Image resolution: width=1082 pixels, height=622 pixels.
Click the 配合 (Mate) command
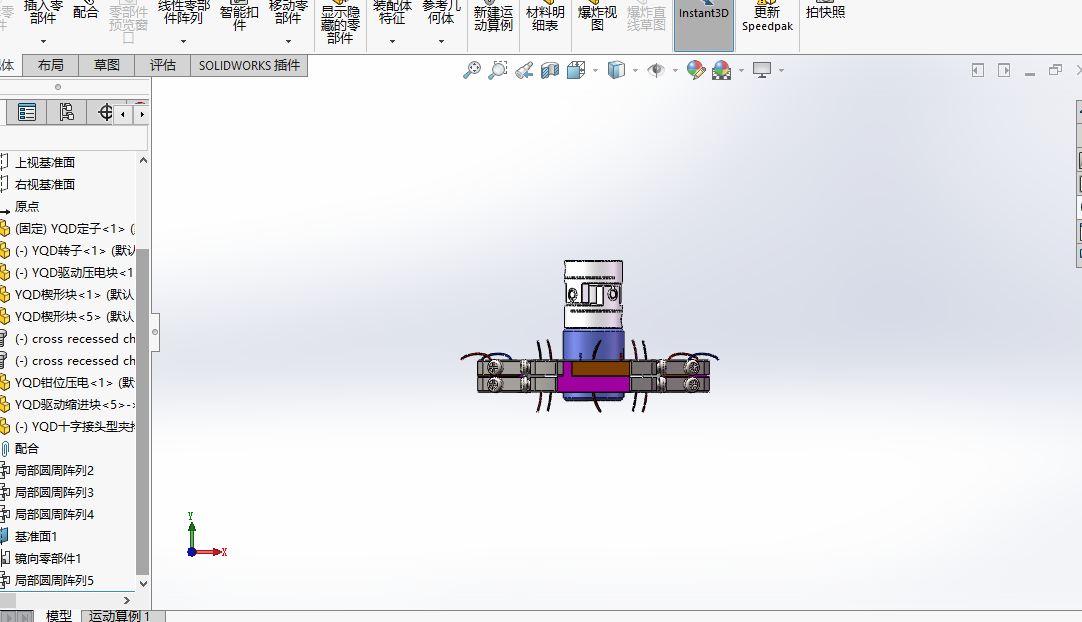coord(86,12)
